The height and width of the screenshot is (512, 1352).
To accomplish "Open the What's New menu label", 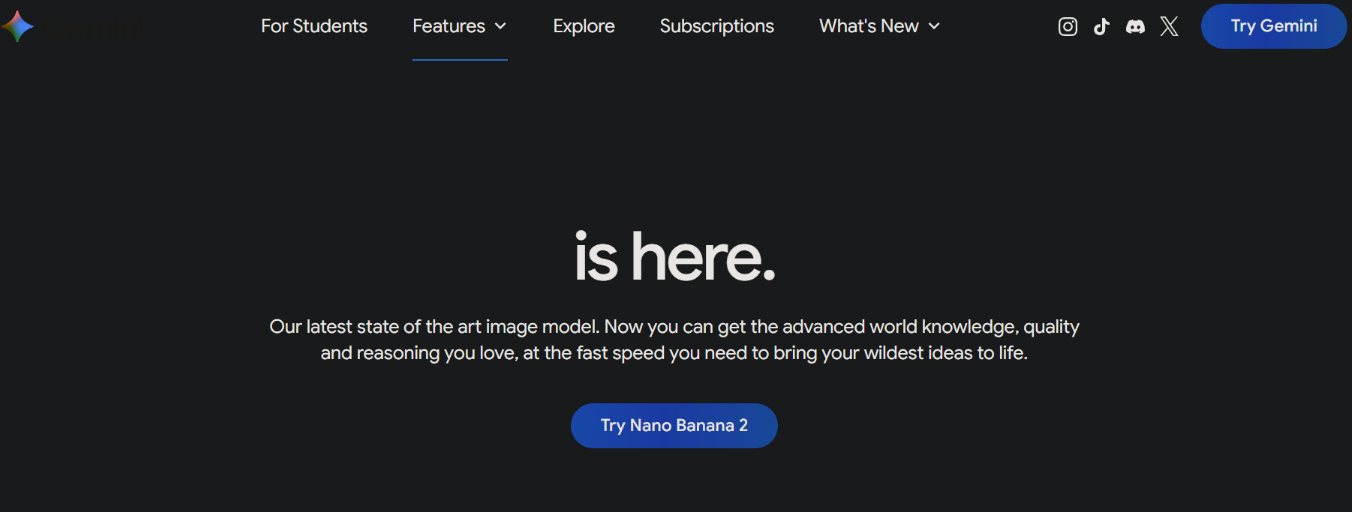I will click(868, 27).
